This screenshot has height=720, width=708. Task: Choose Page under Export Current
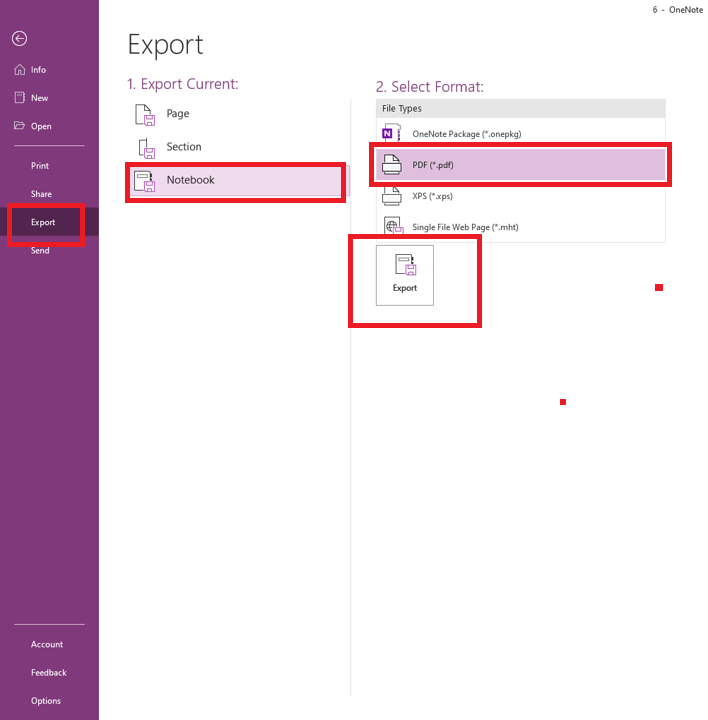click(x=238, y=114)
